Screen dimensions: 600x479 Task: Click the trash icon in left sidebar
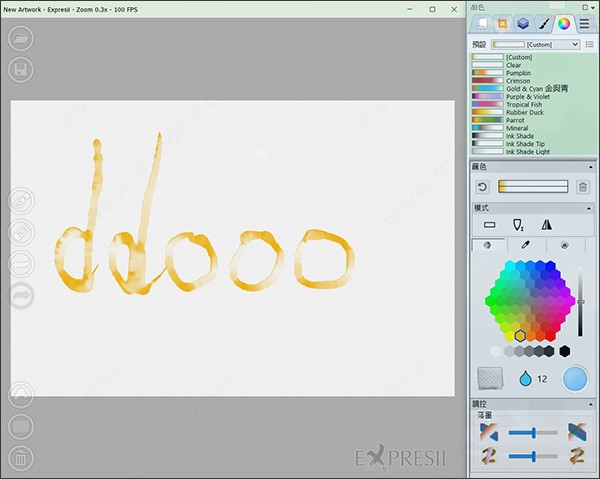tap(21, 458)
